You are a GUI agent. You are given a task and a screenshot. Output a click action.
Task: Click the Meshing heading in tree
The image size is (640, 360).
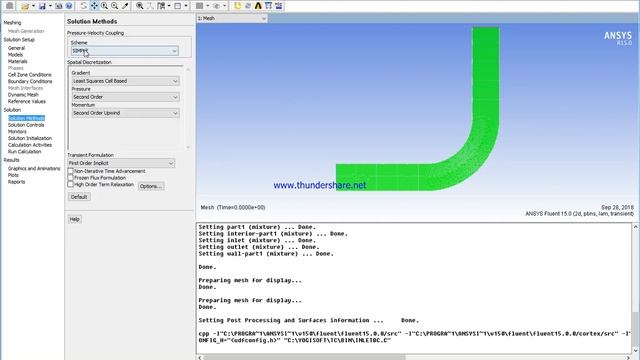(x=12, y=22)
